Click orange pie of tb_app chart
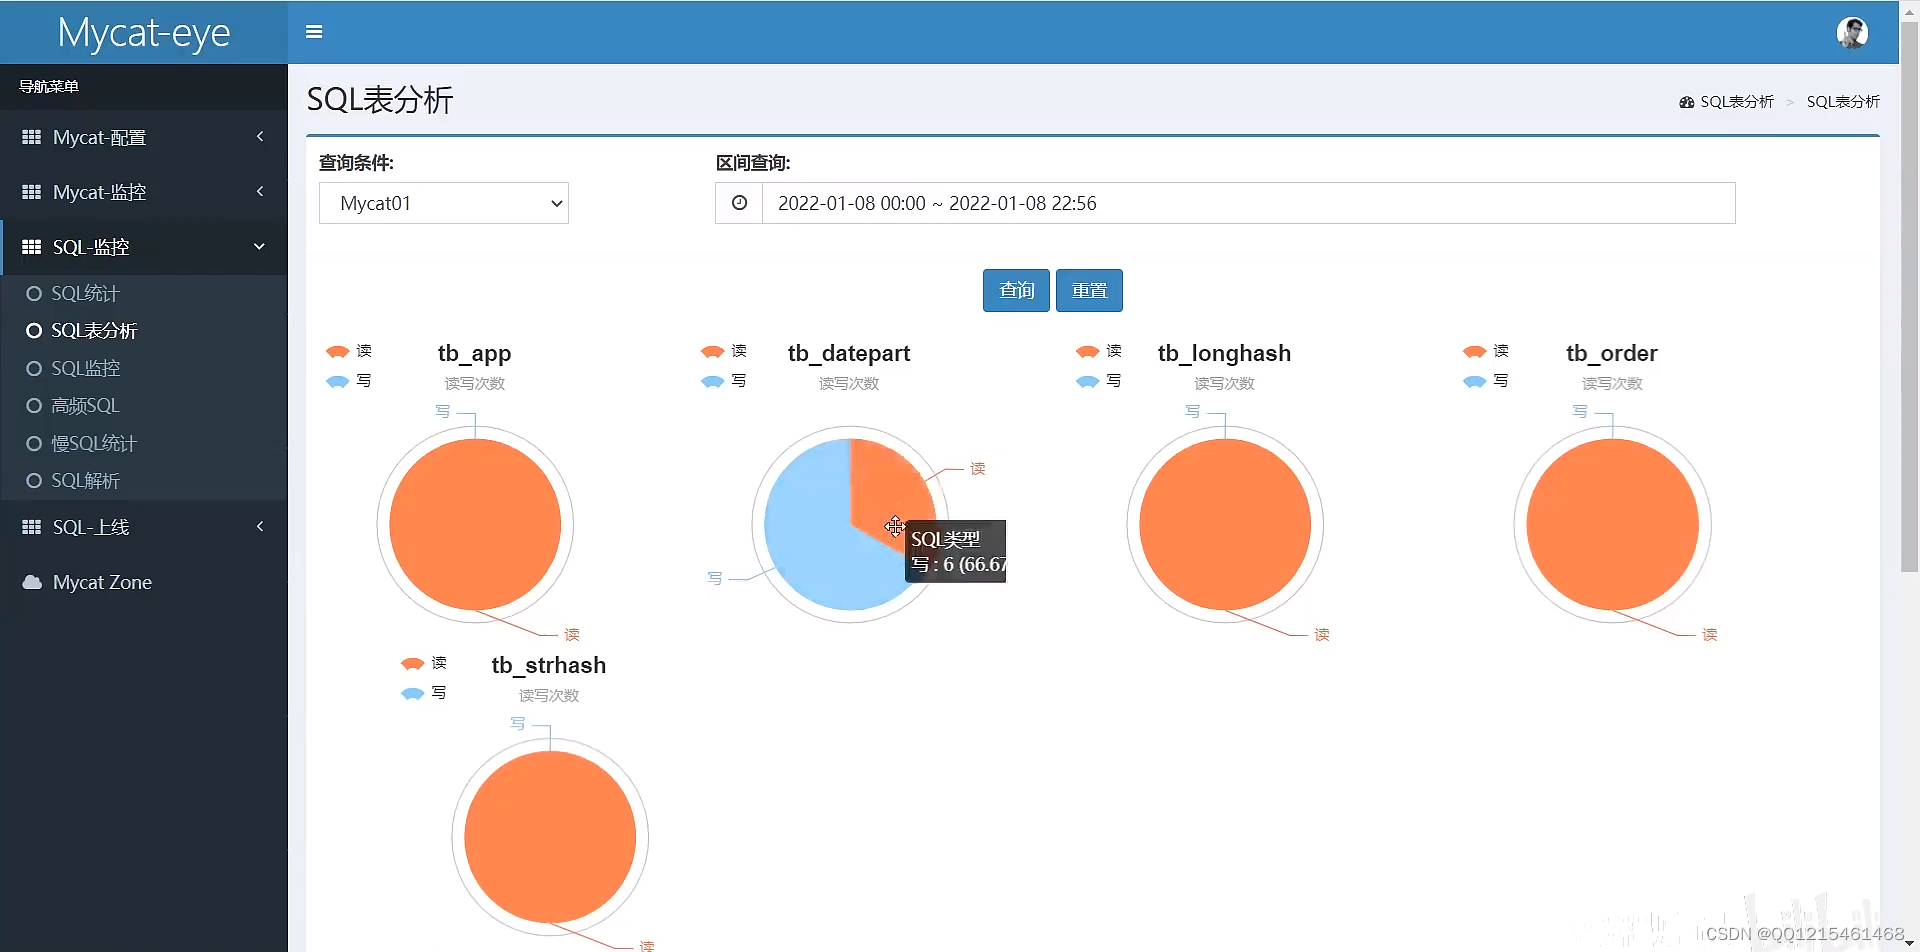 475,525
